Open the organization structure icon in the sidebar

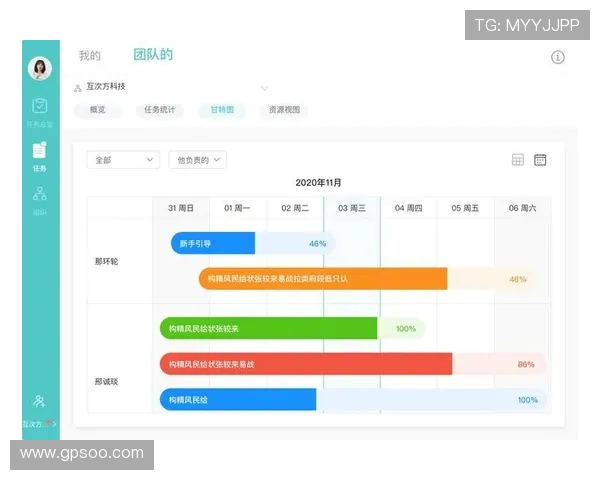click(x=40, y=194)
